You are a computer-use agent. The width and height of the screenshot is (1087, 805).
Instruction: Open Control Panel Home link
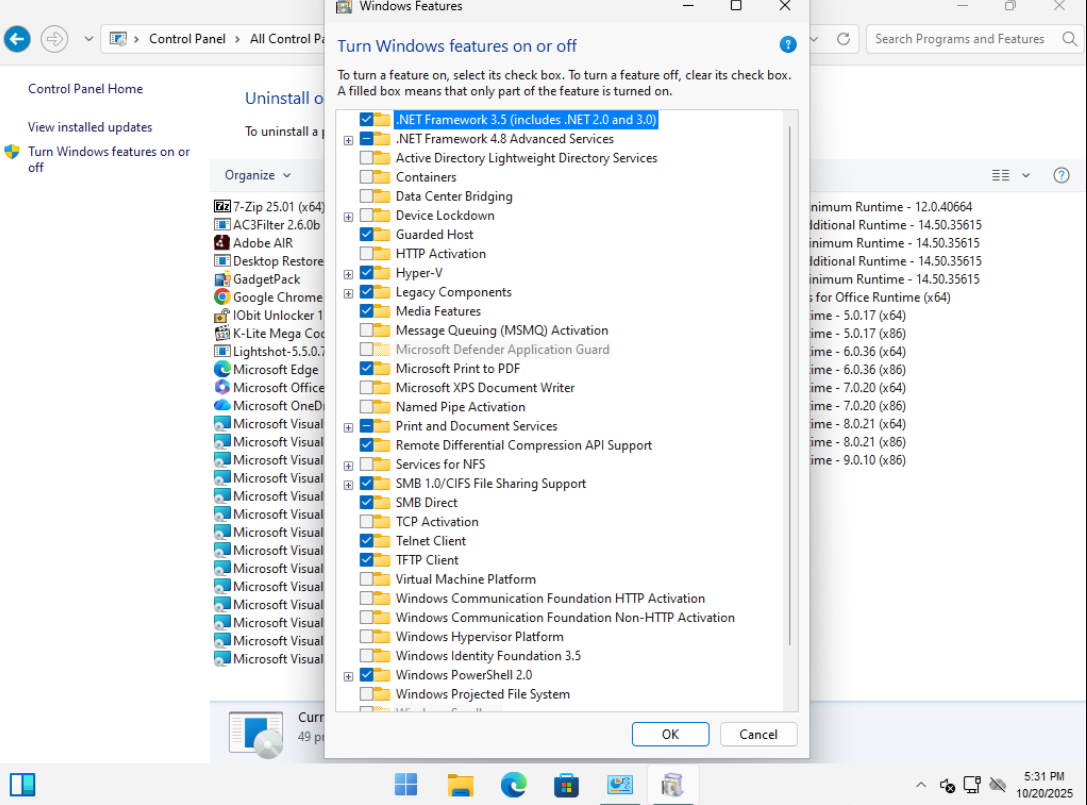[85, 89]
